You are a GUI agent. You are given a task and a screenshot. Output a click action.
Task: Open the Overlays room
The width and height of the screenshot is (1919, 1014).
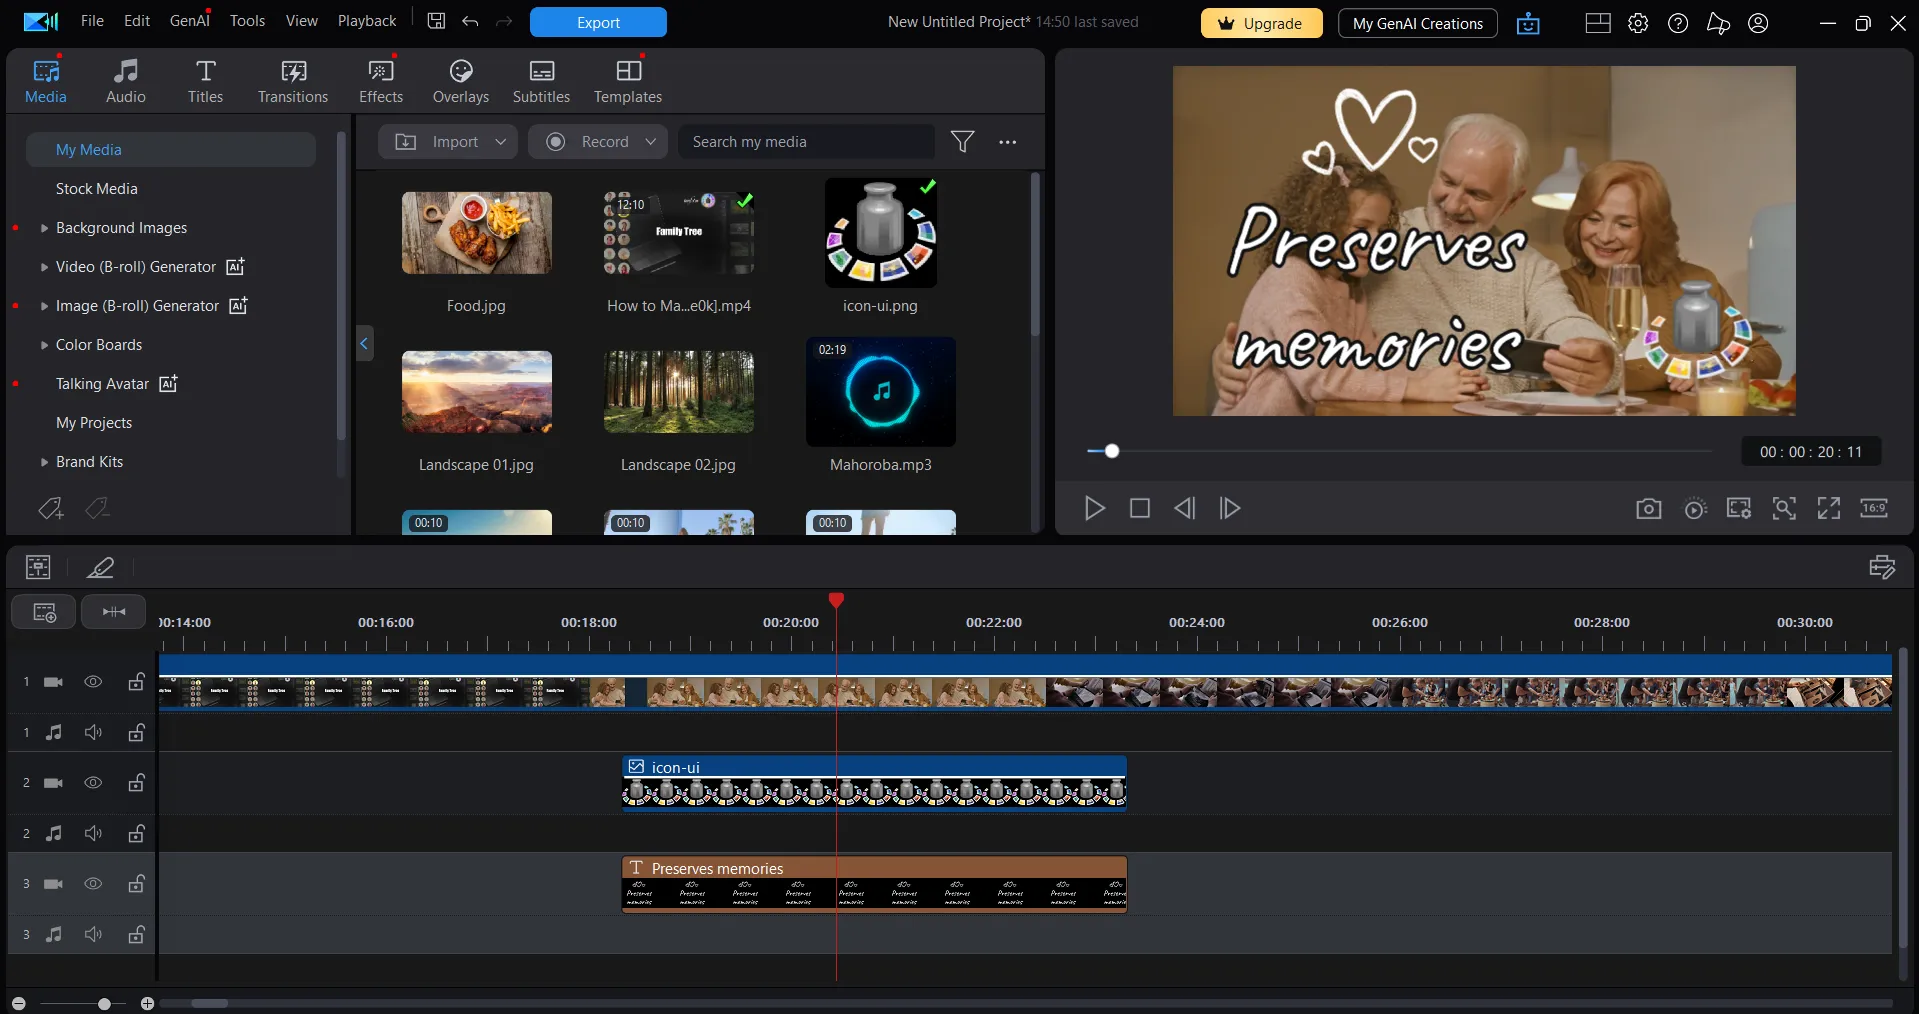pos(460,81)
